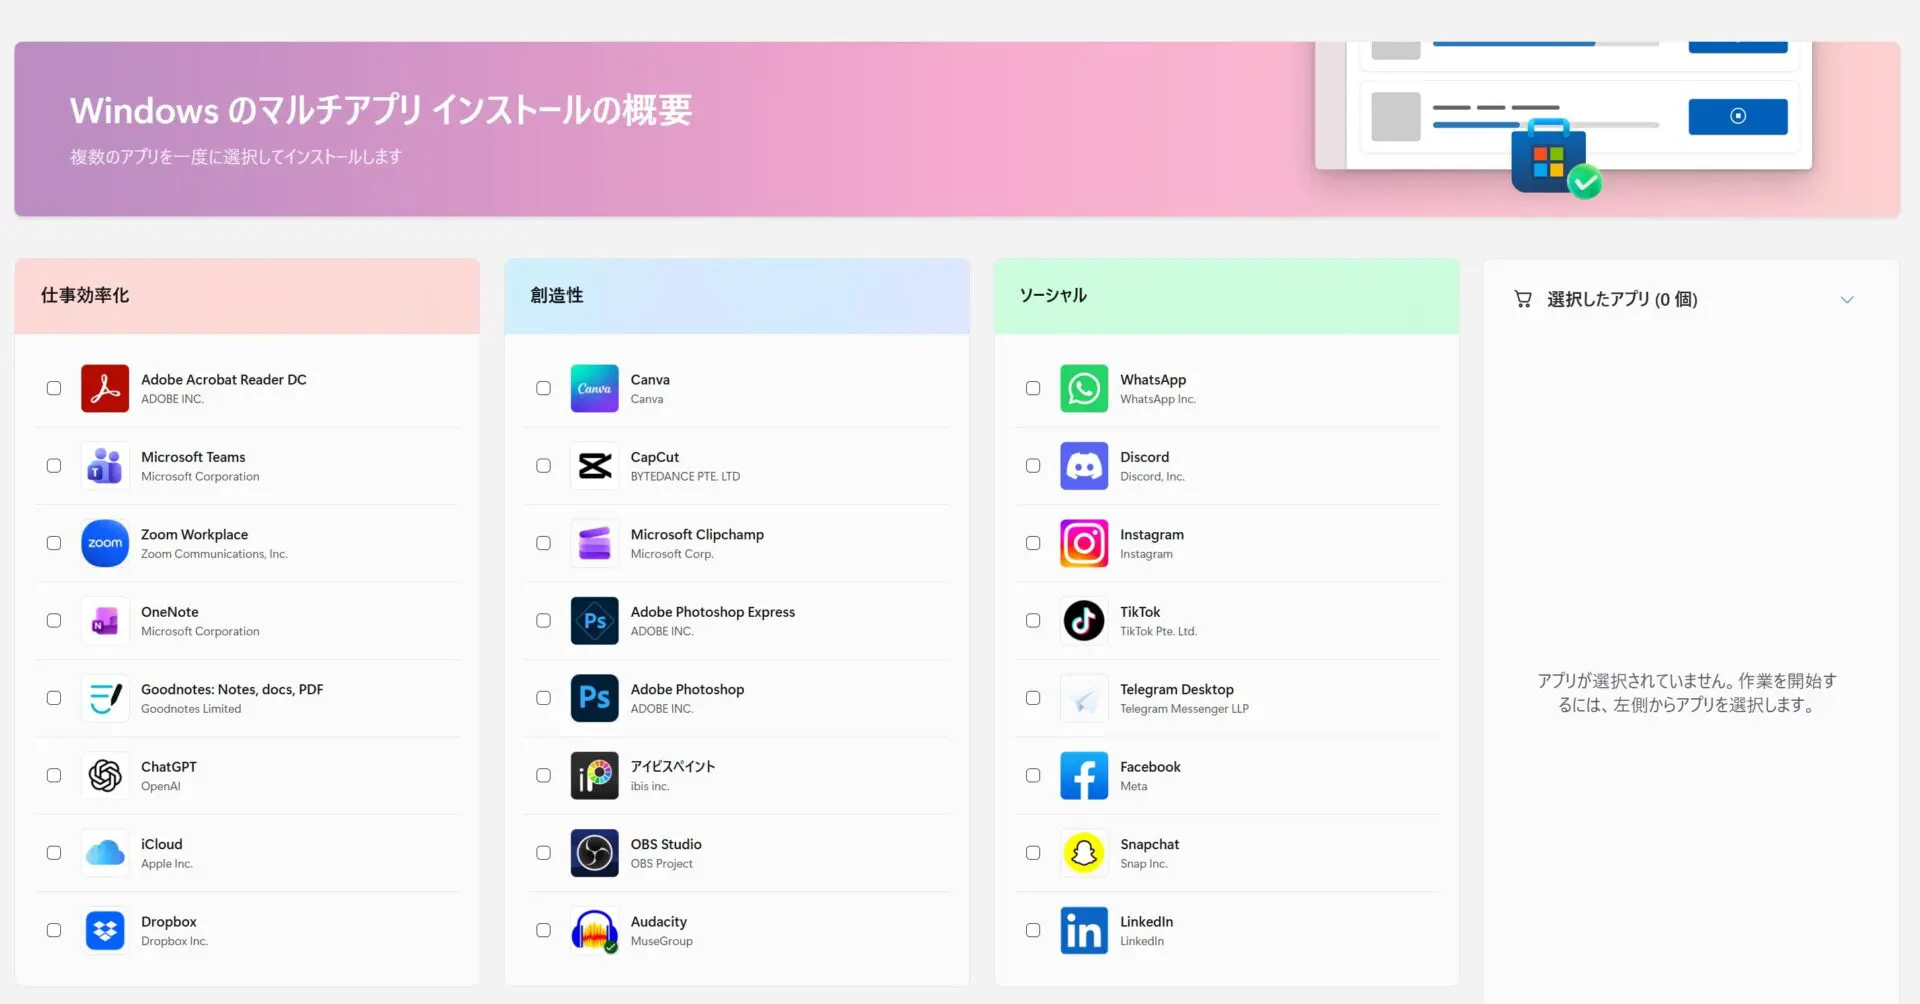Click the shopping cart icon for selected apps
1920x1004 pixels.
click(x=1523, y=299)
